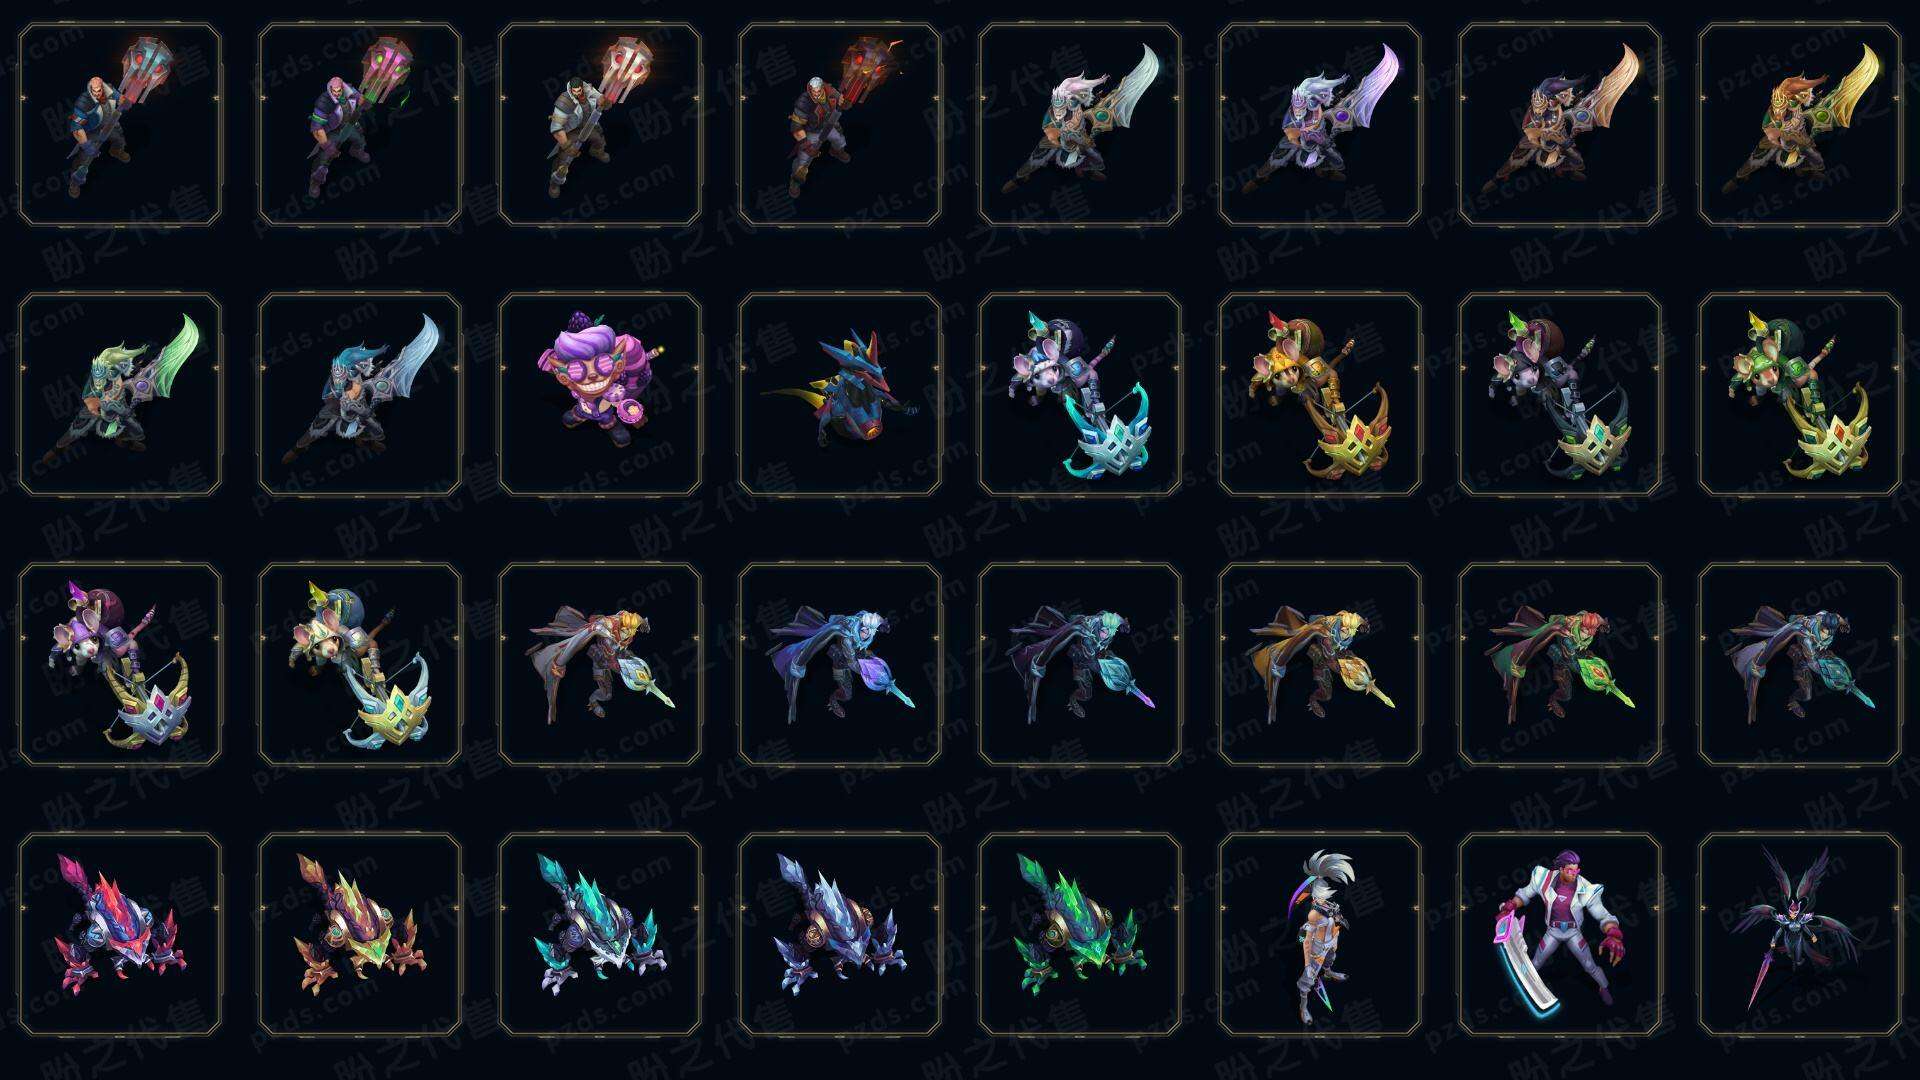Click the blue and red fox-like creature
Image resolution: width=1920 pixels, height=1080 pixels.
840,394
